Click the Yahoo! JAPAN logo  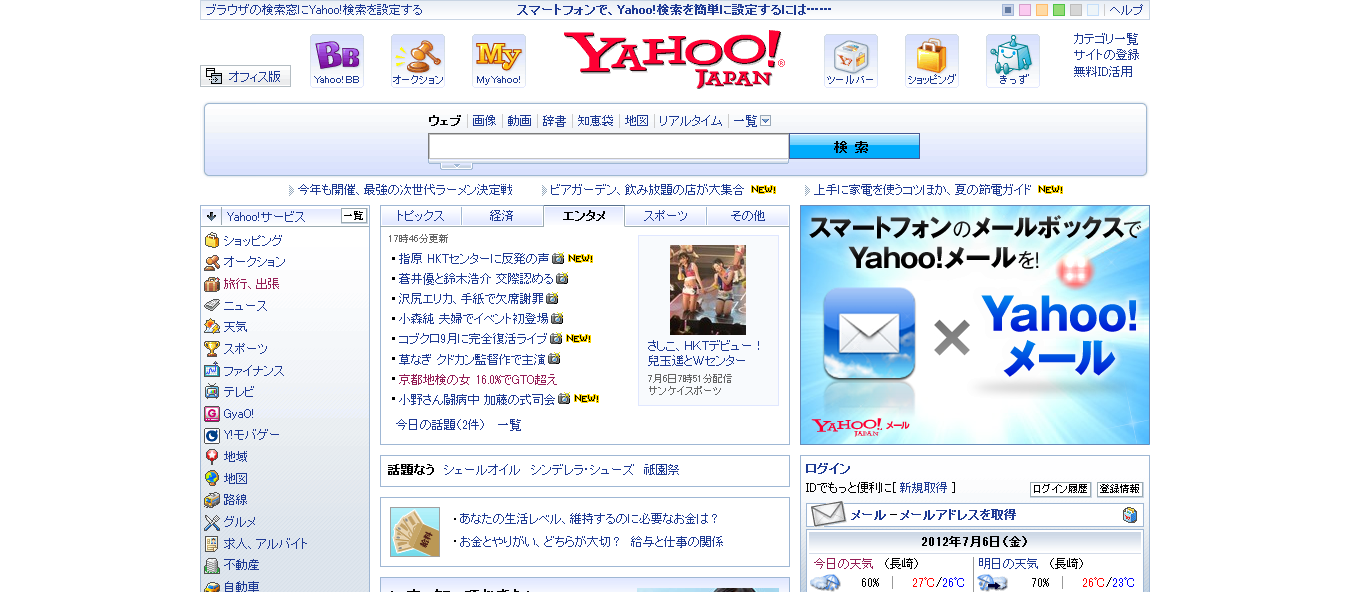point(674,59)
